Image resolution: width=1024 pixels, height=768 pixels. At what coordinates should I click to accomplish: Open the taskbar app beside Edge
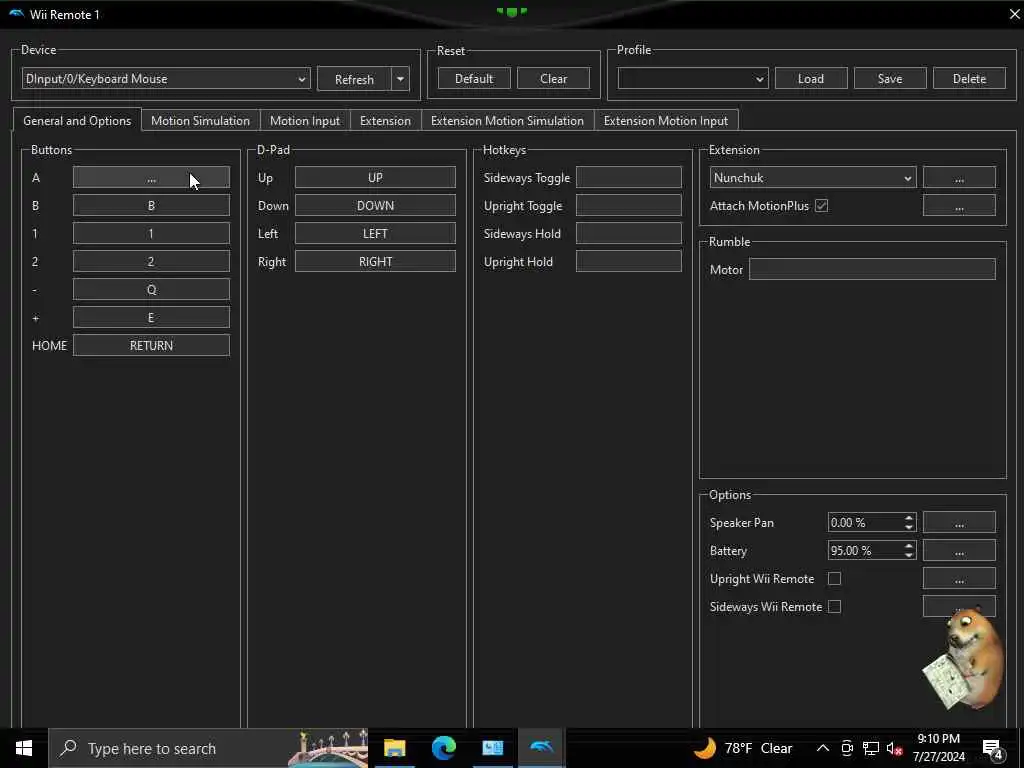click(x=492, y=748)
